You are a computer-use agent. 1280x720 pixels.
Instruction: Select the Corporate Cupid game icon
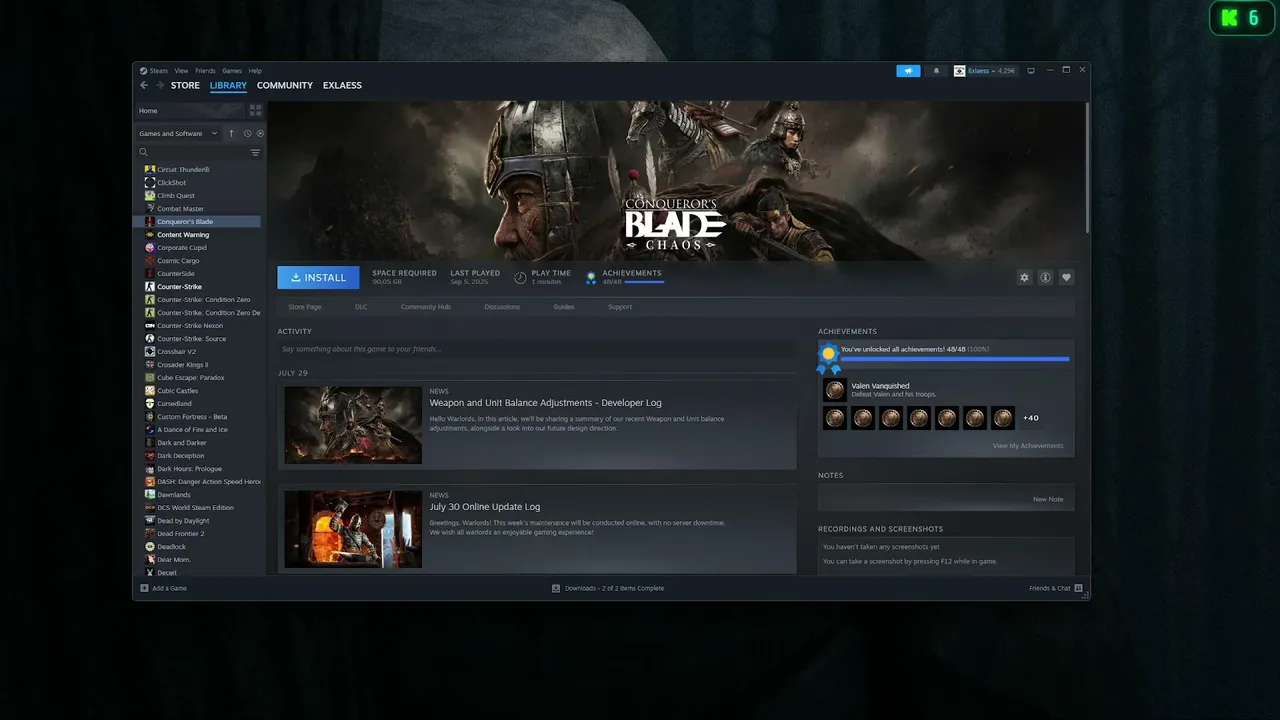(x=149, y=248)
